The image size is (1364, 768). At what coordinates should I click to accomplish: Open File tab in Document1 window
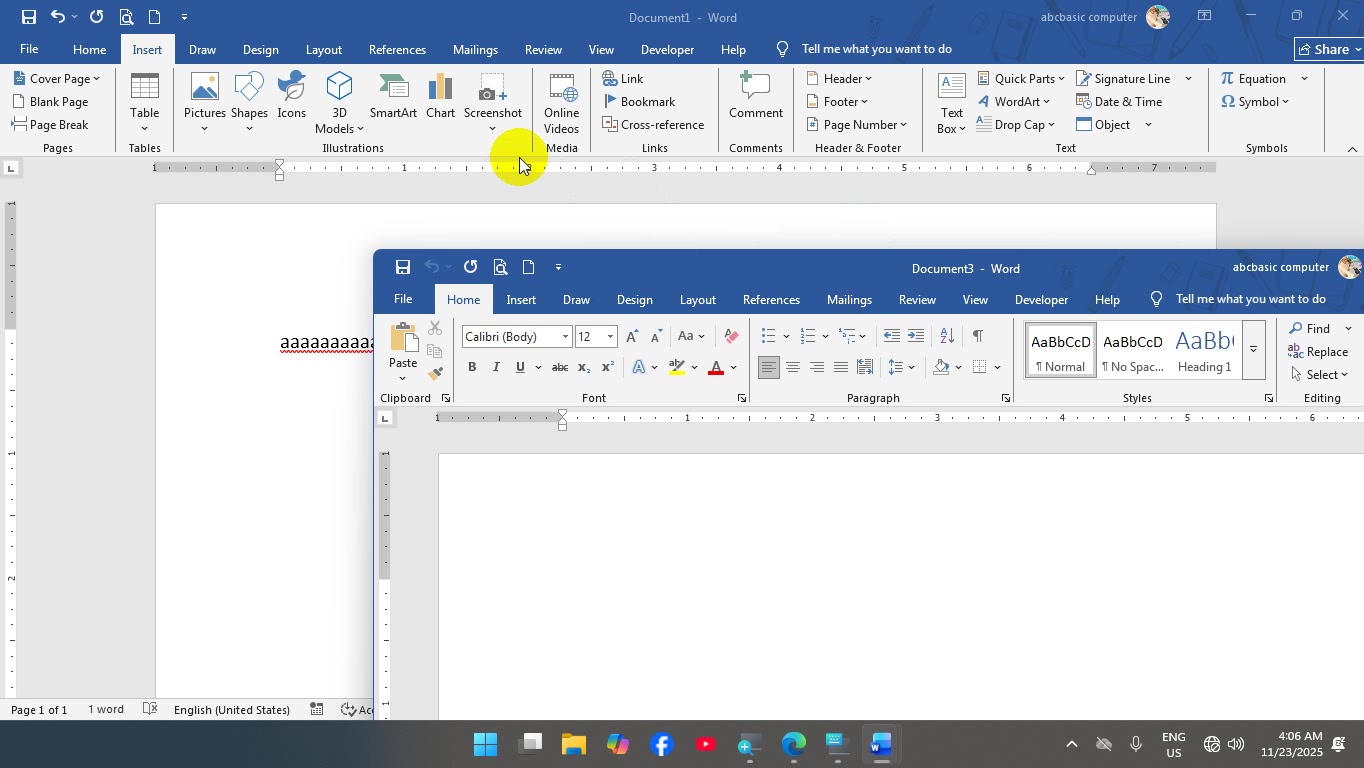pos(29,49)
